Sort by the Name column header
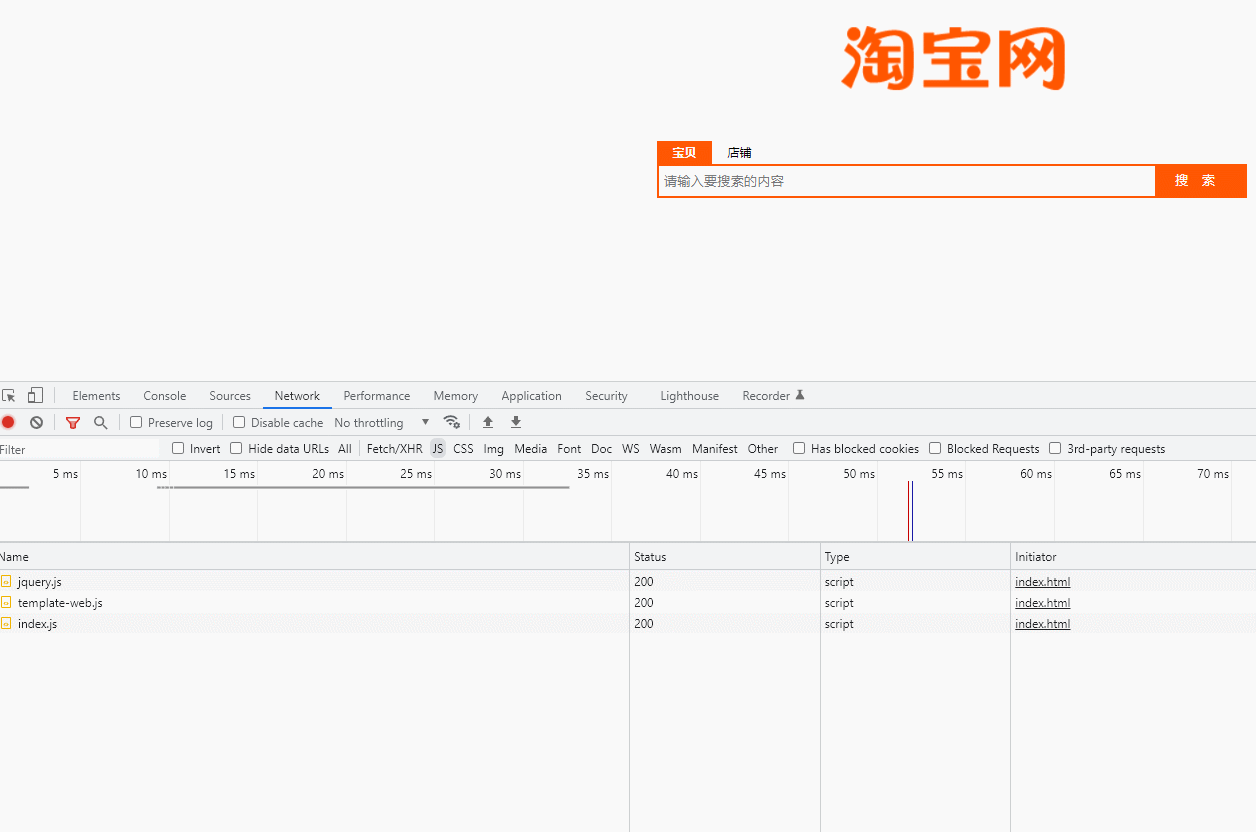 [x=314, y=556]
